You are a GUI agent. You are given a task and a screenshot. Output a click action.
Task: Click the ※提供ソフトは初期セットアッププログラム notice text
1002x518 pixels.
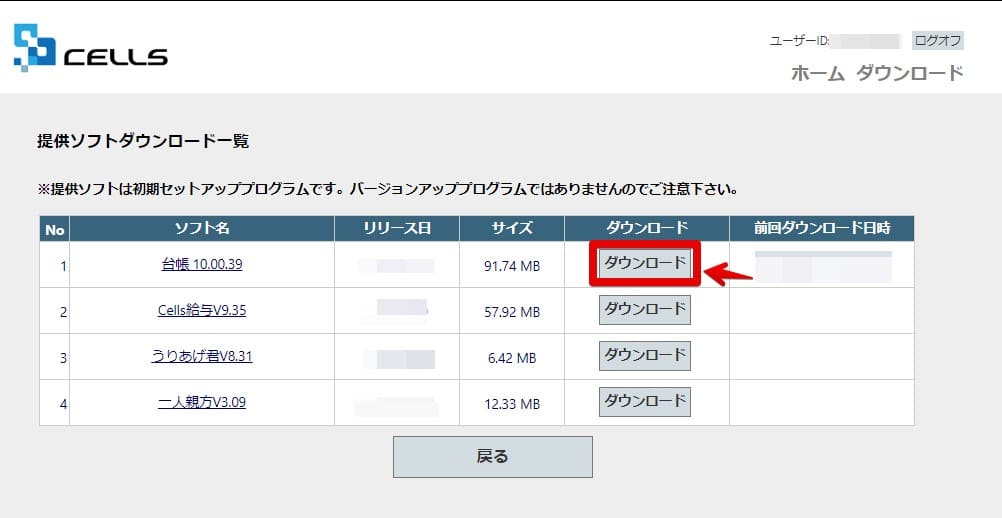(388, 190)
